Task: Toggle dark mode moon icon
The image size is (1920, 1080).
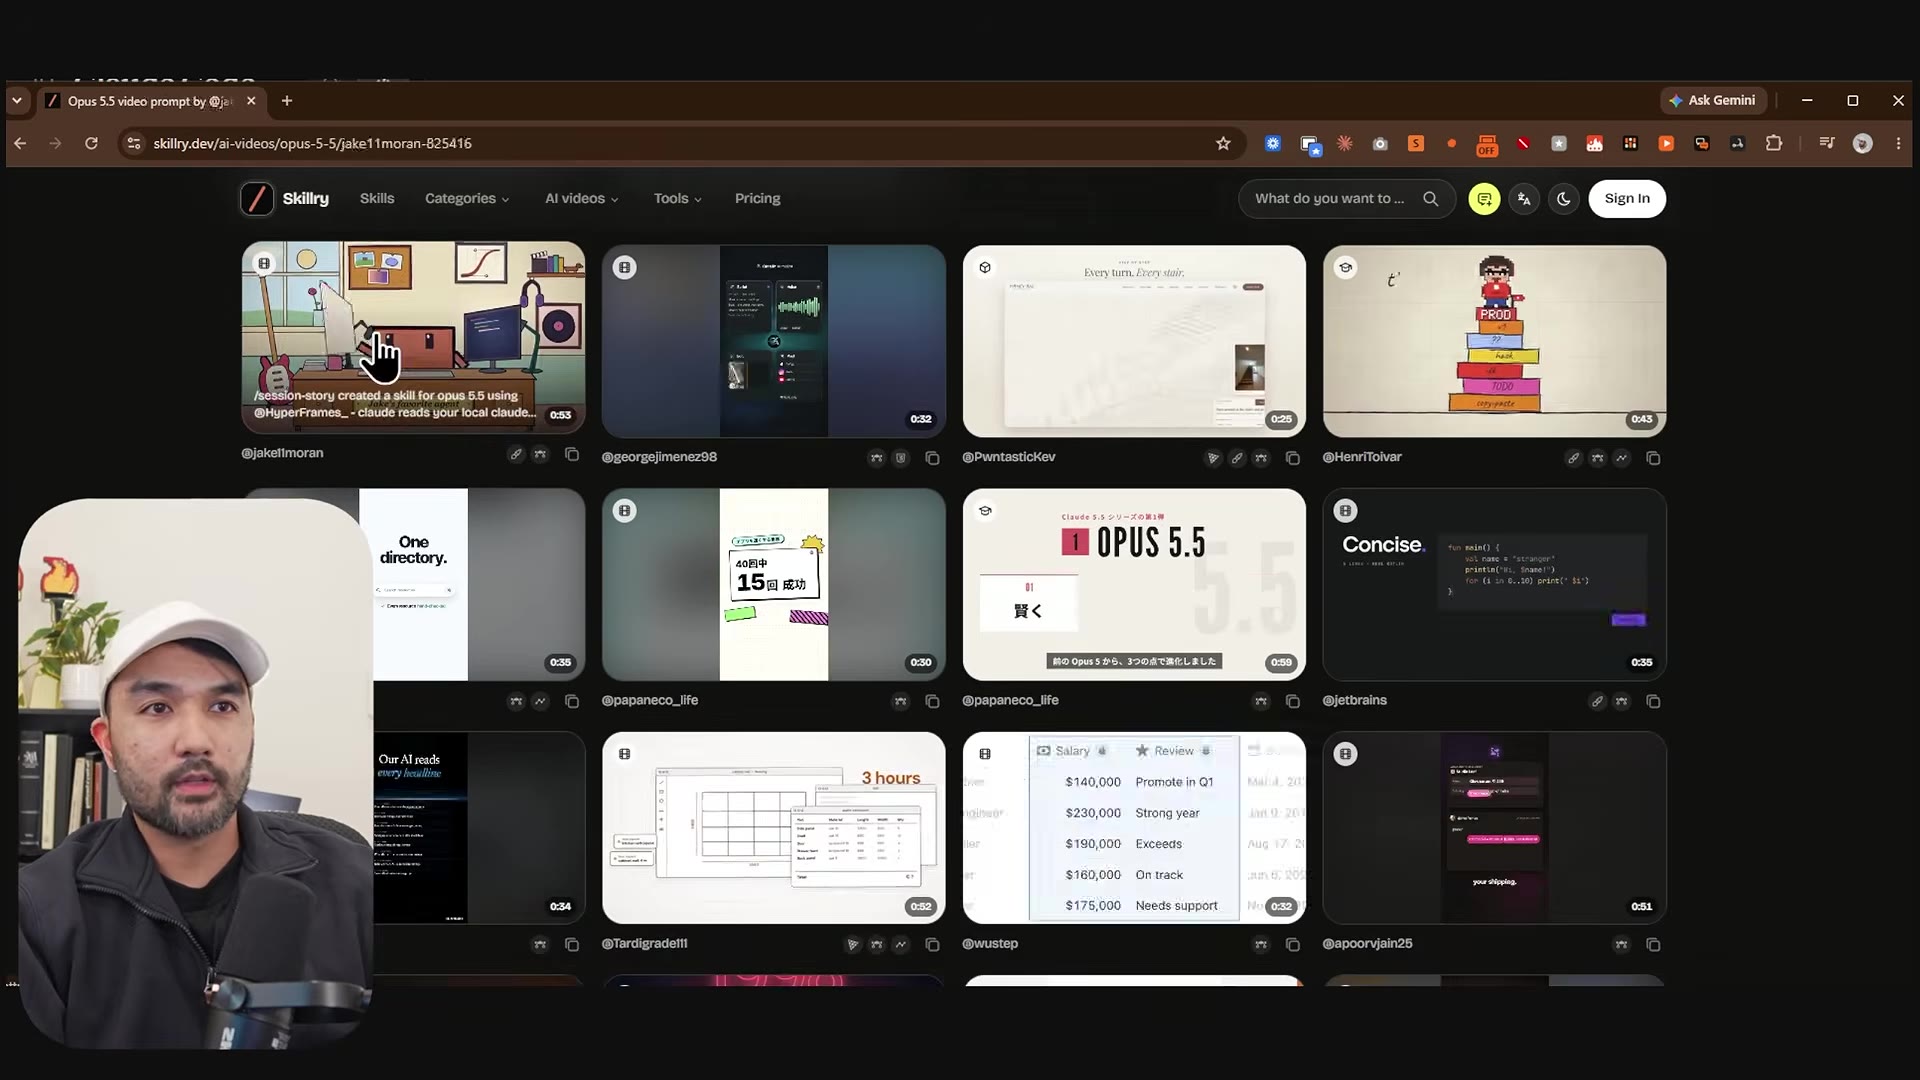Action: 1564,199
